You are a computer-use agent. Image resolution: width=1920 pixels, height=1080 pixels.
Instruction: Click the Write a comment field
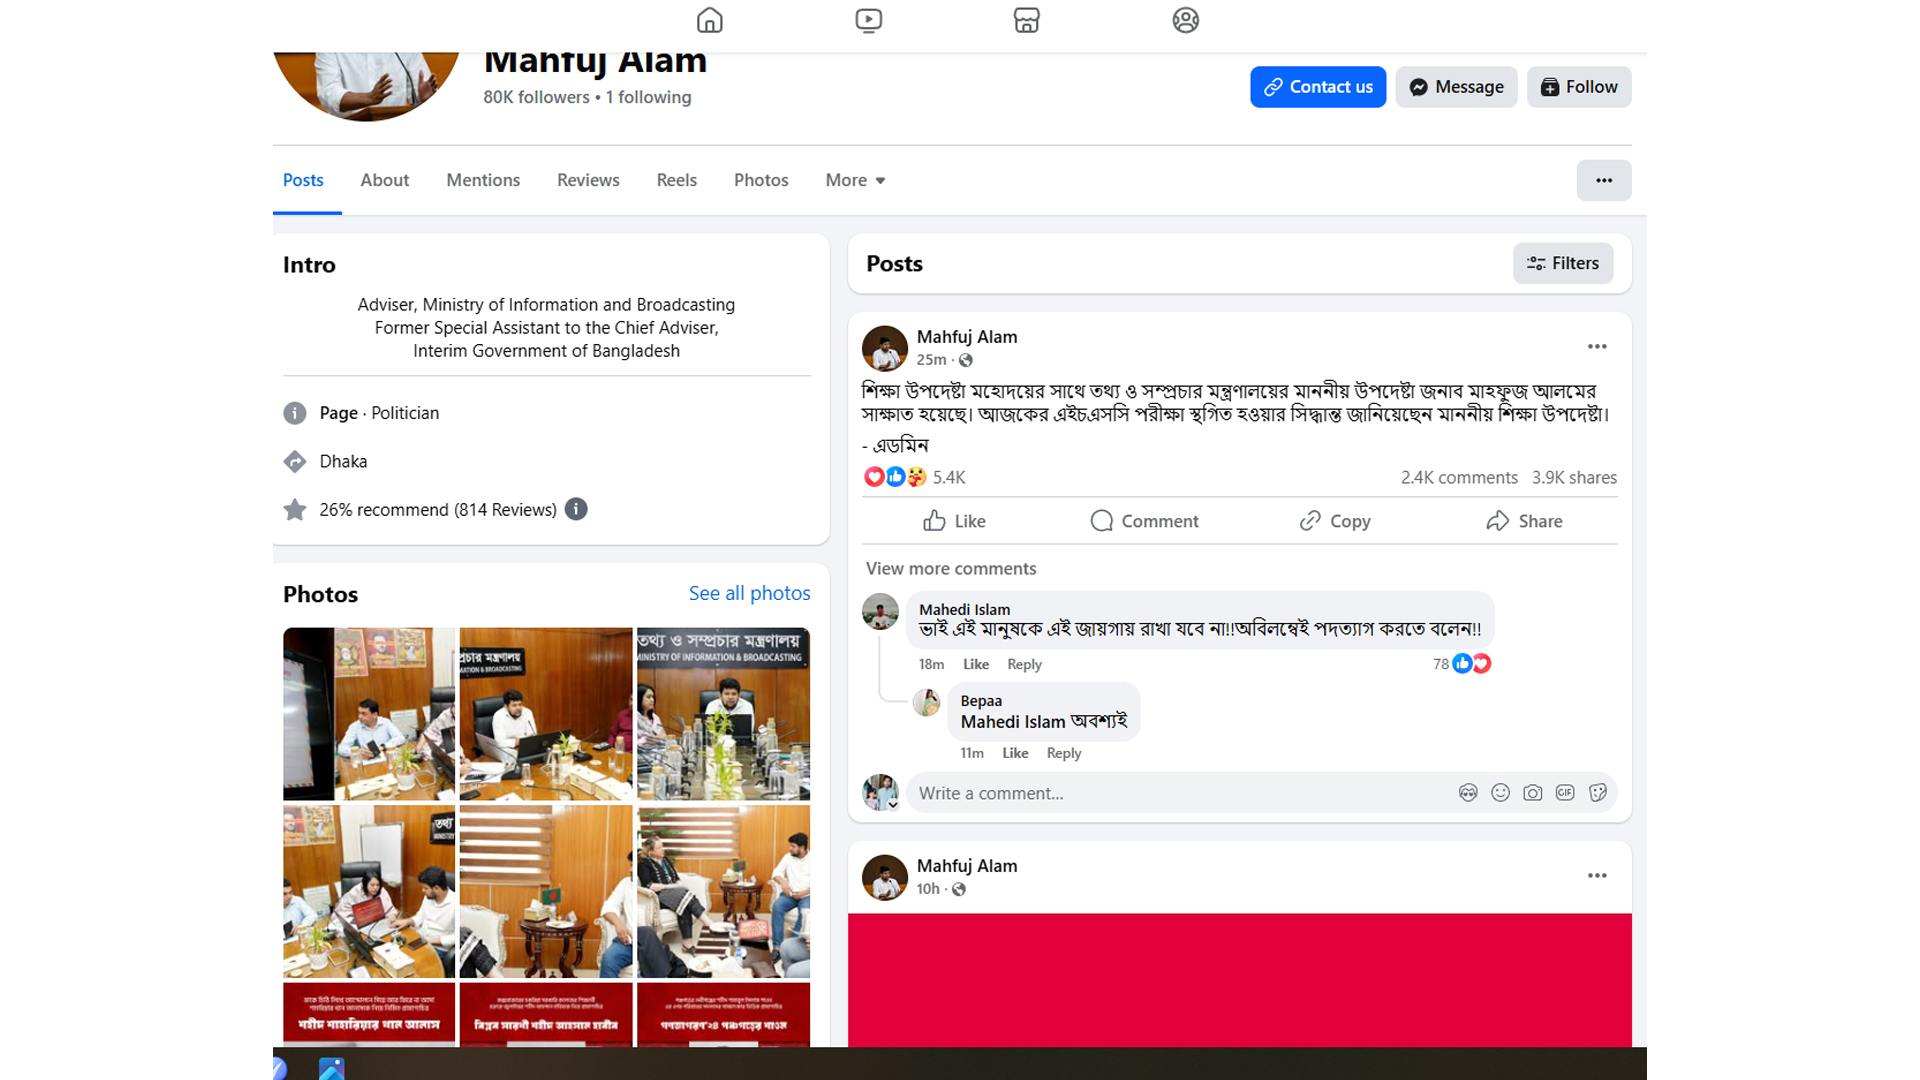(1180, 793)
